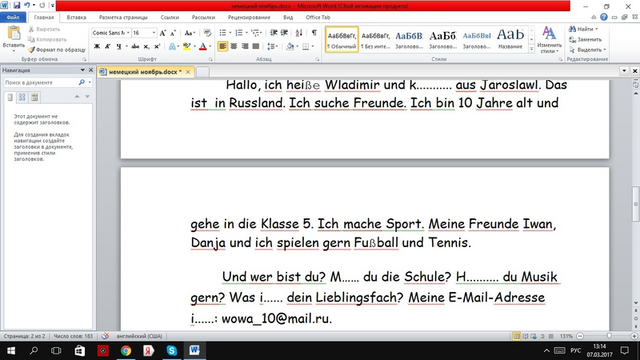Screen dimensions: 640x360
Task: Click английский (США) language in status bar
Action: click(139, 336)
